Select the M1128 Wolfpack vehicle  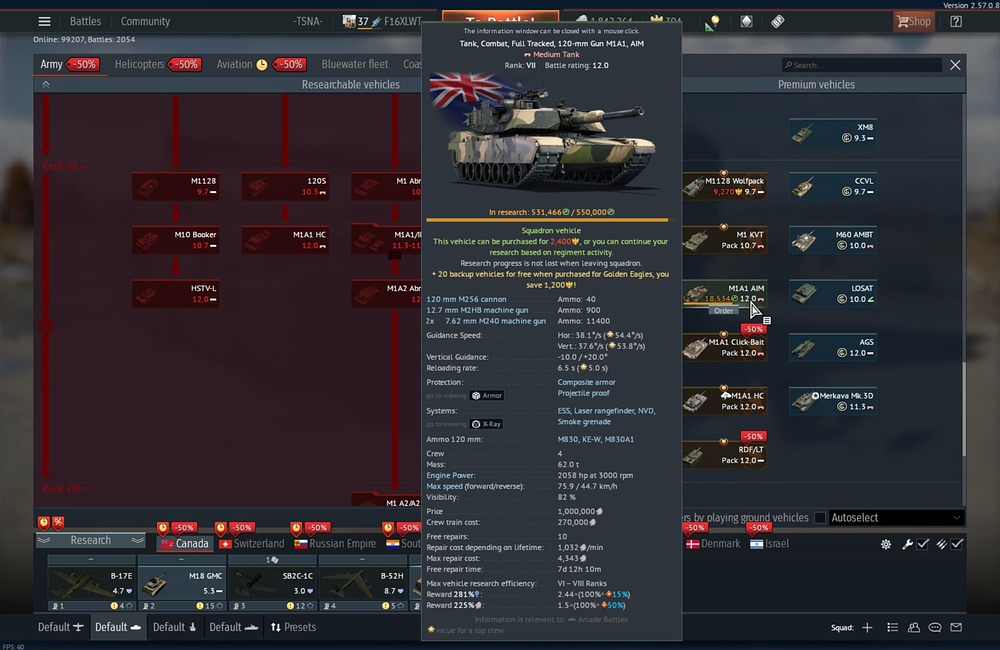724,186
